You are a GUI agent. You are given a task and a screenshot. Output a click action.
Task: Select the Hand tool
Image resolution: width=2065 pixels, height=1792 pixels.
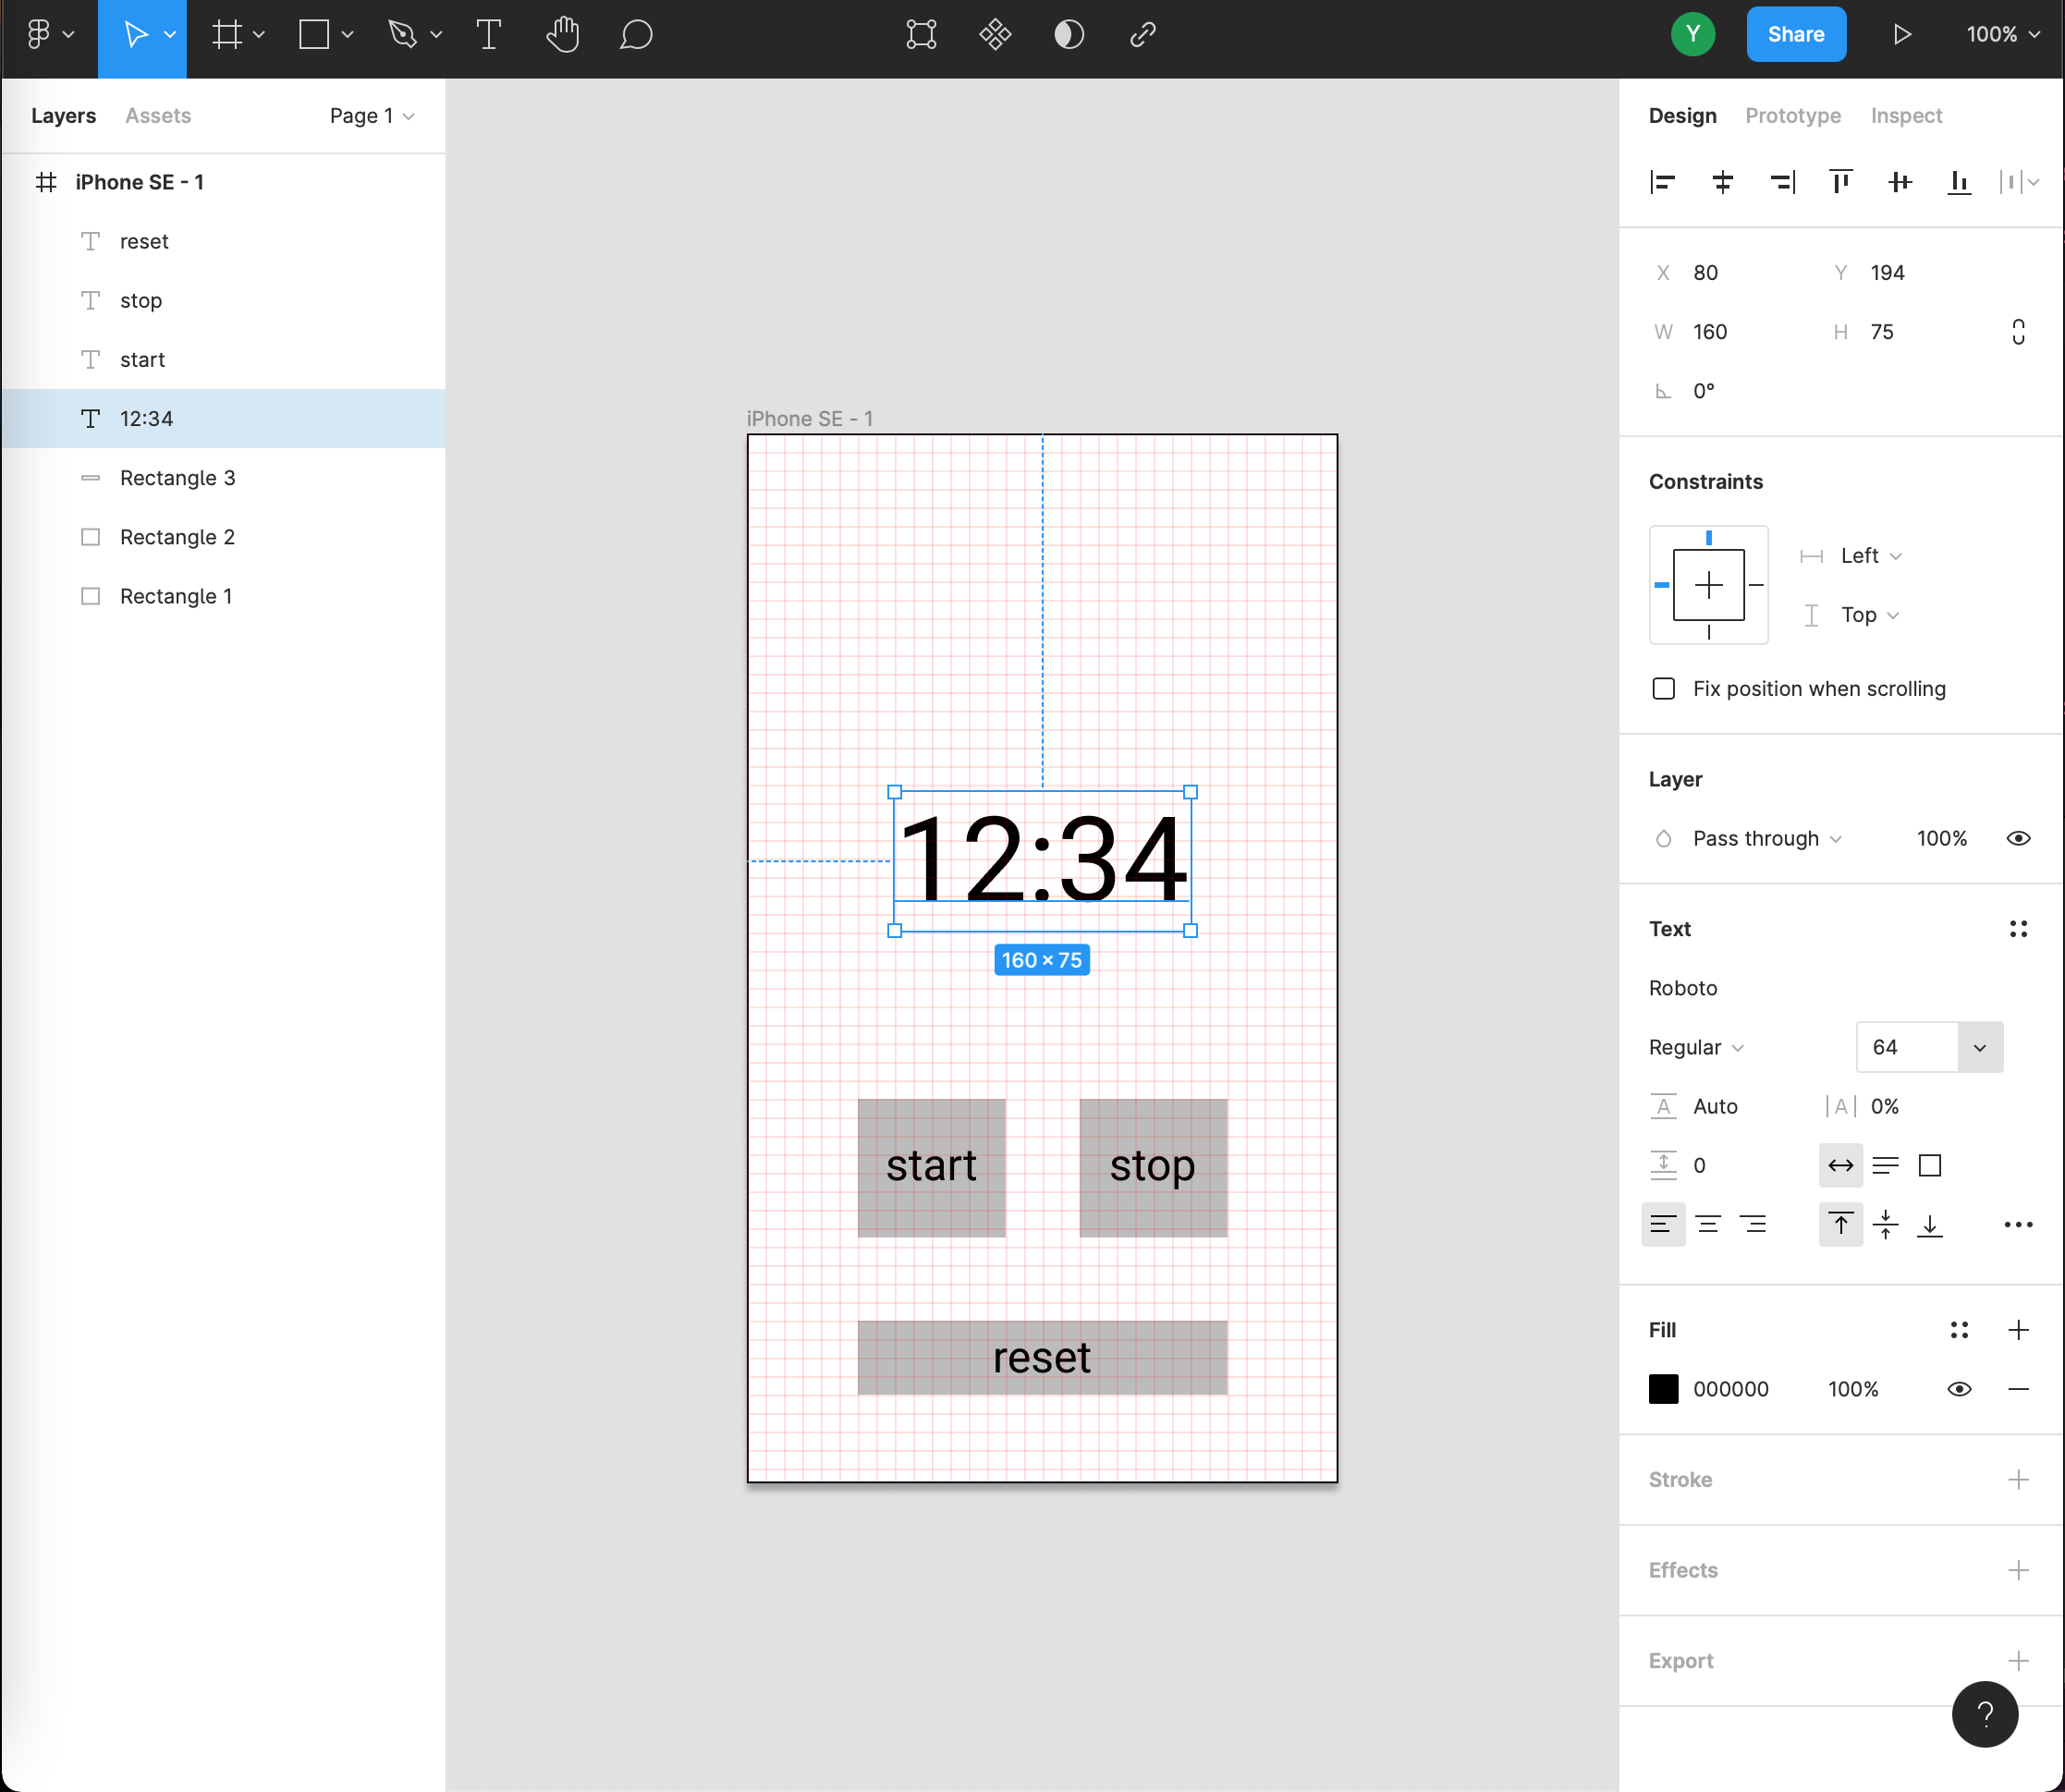(563, 35)
